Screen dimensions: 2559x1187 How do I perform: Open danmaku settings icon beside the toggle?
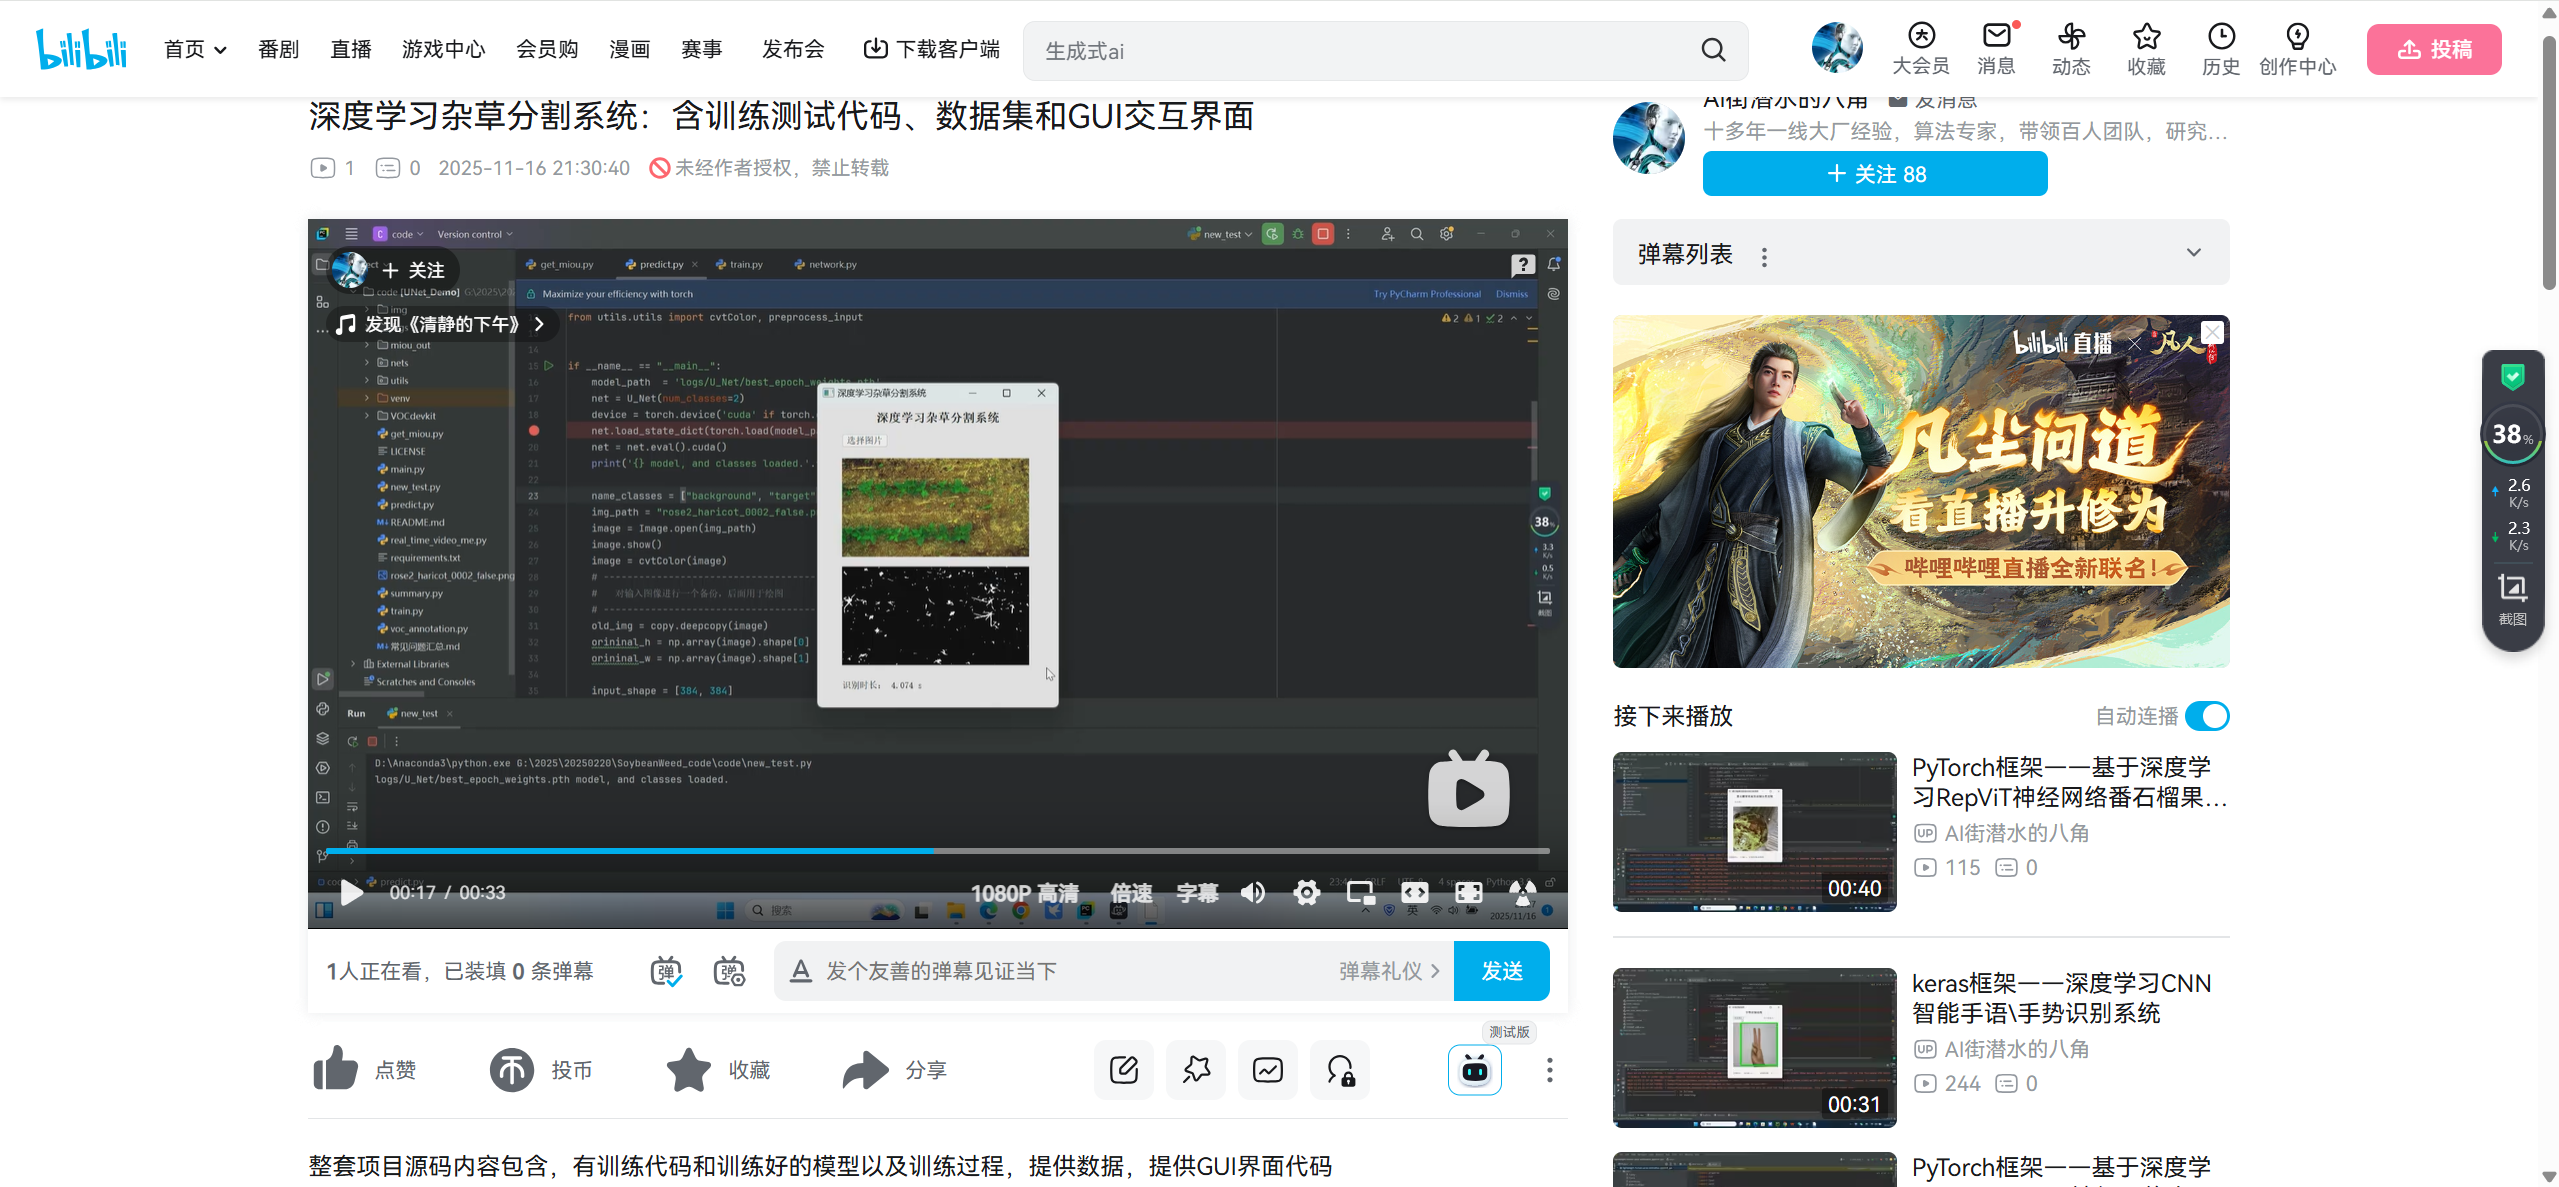point(729,971)
